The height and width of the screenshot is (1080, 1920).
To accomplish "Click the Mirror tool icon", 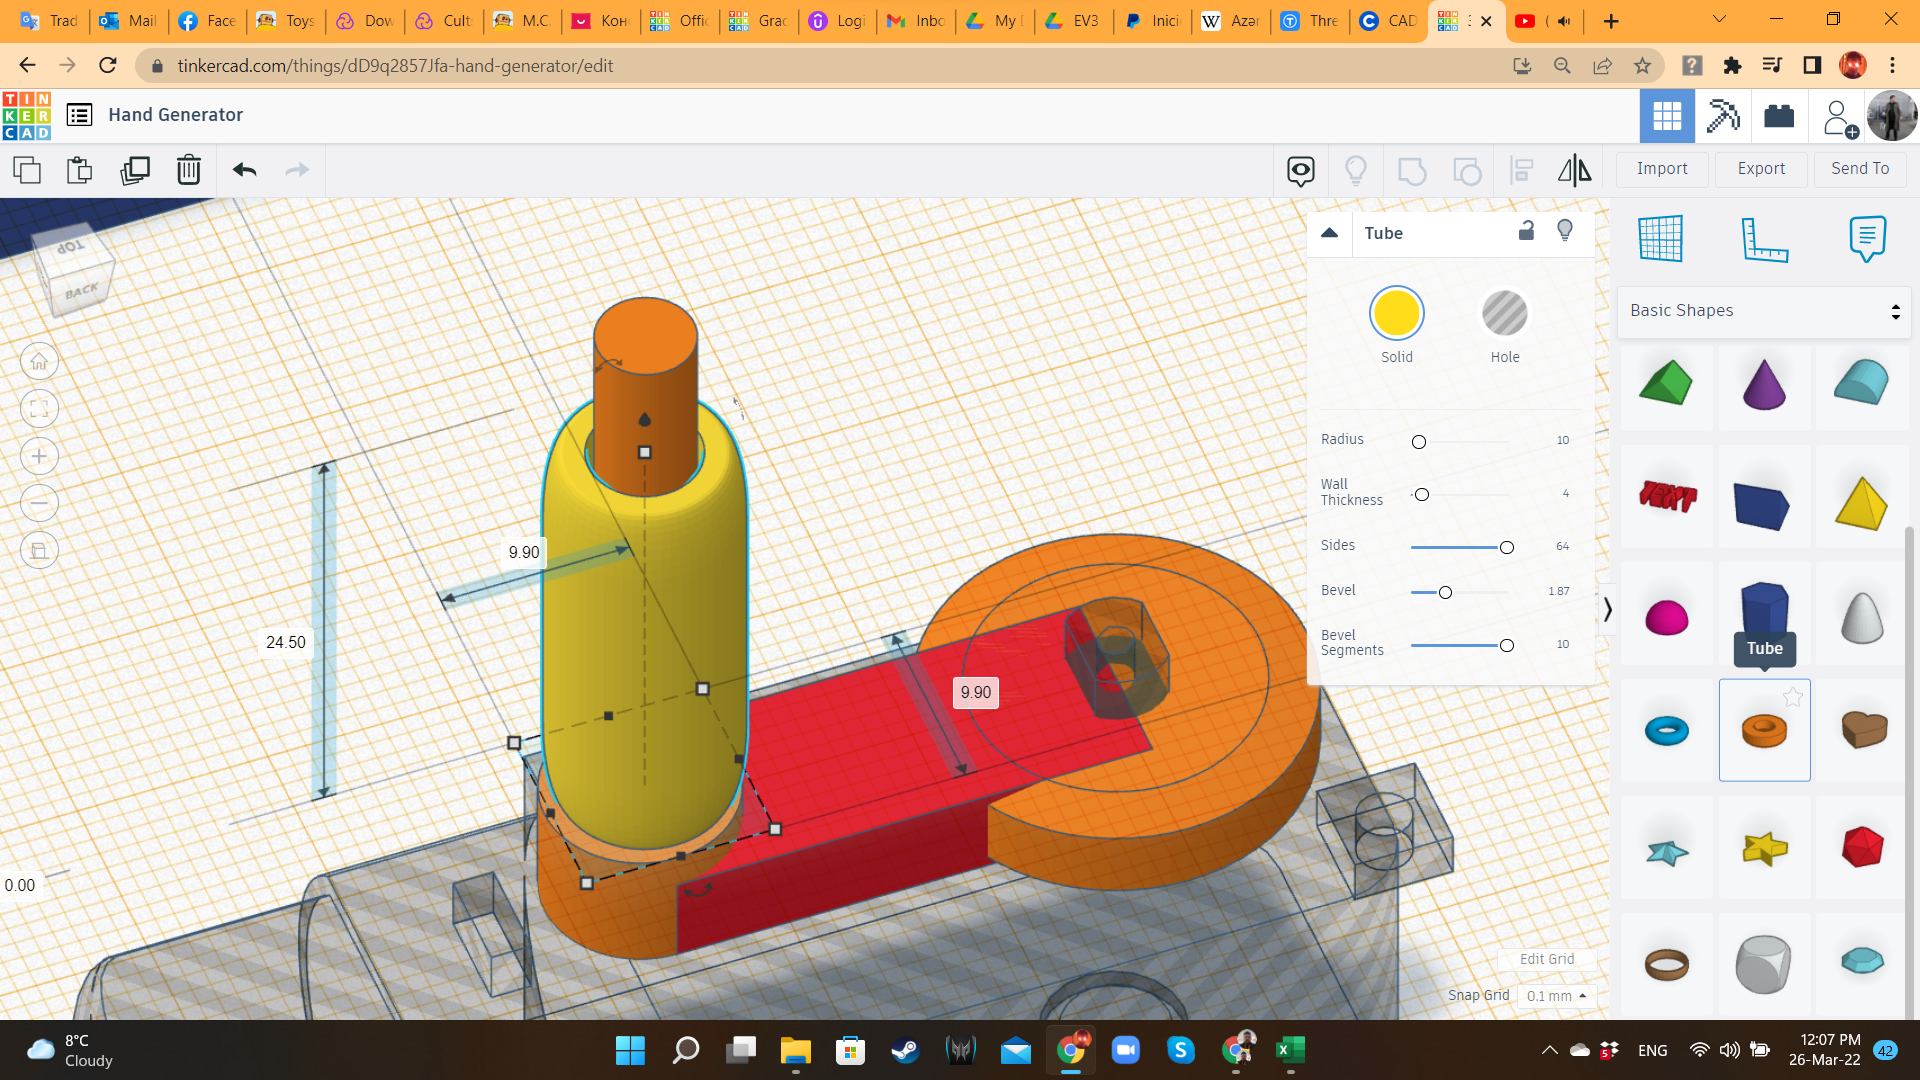I will point(1574,170).
